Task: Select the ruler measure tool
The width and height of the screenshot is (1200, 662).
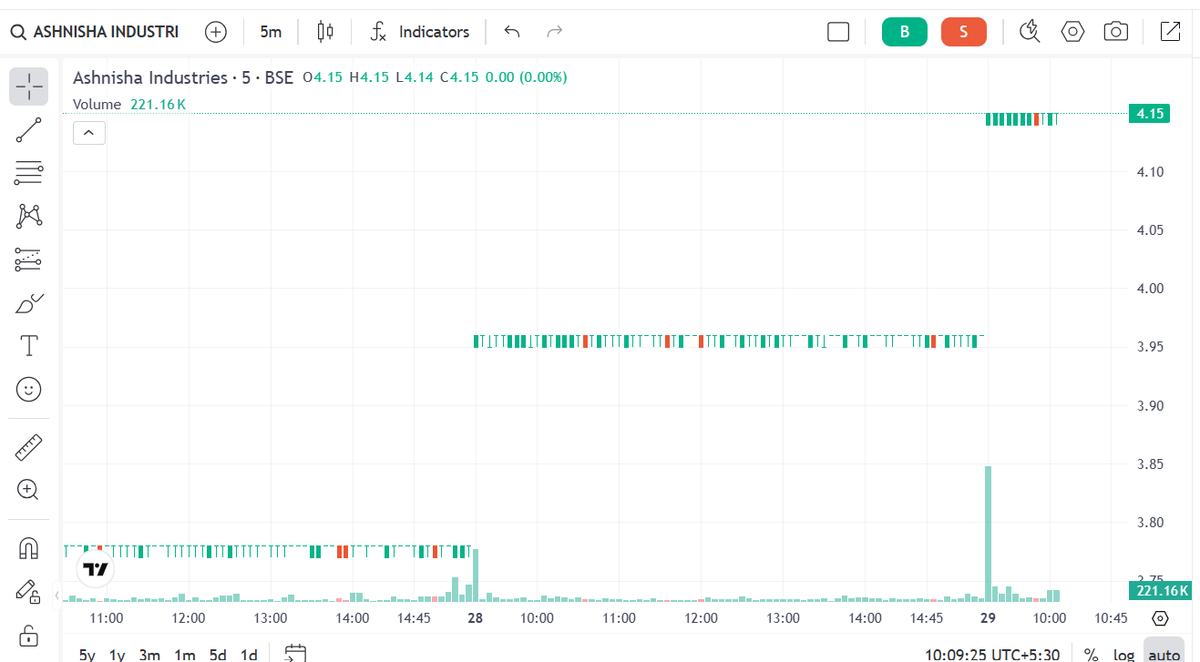Action: (x=29, y=446)
